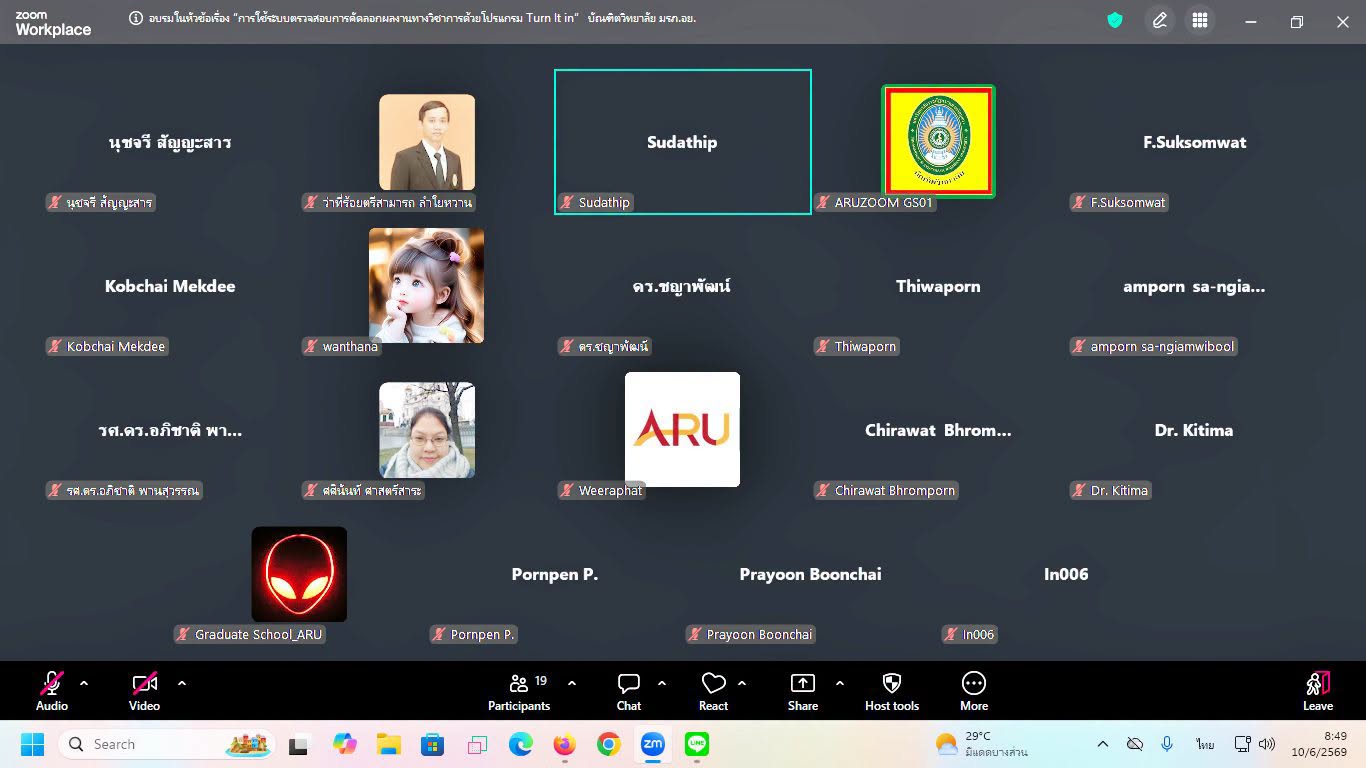Image resolution: width=1366 pixels, height=768 pixels.
Task: Open the LINE app in taskbar
Action: coord(697,744)
